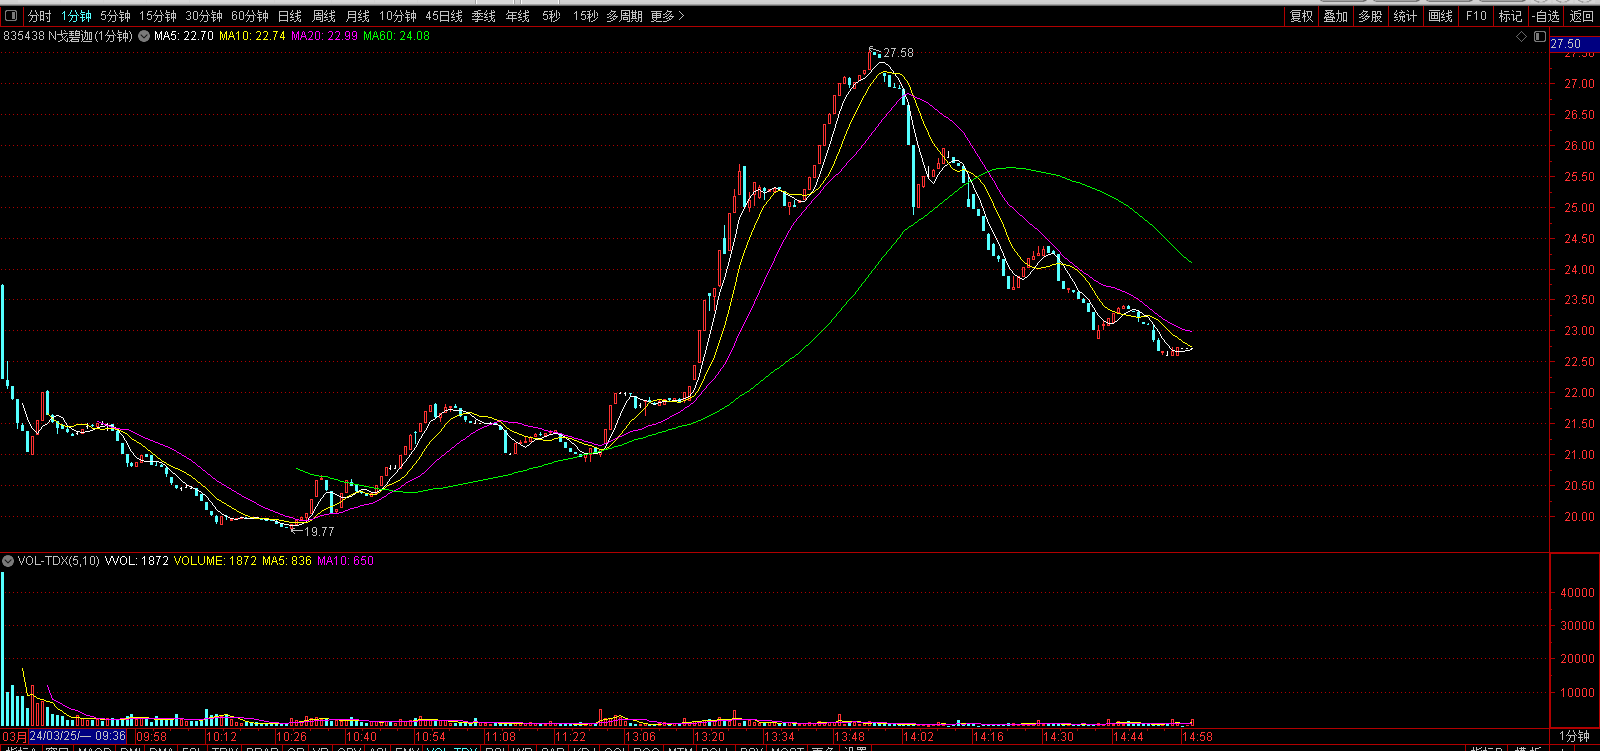Click the green MA60: 24.08 indicator label

(x=396, y=36)
